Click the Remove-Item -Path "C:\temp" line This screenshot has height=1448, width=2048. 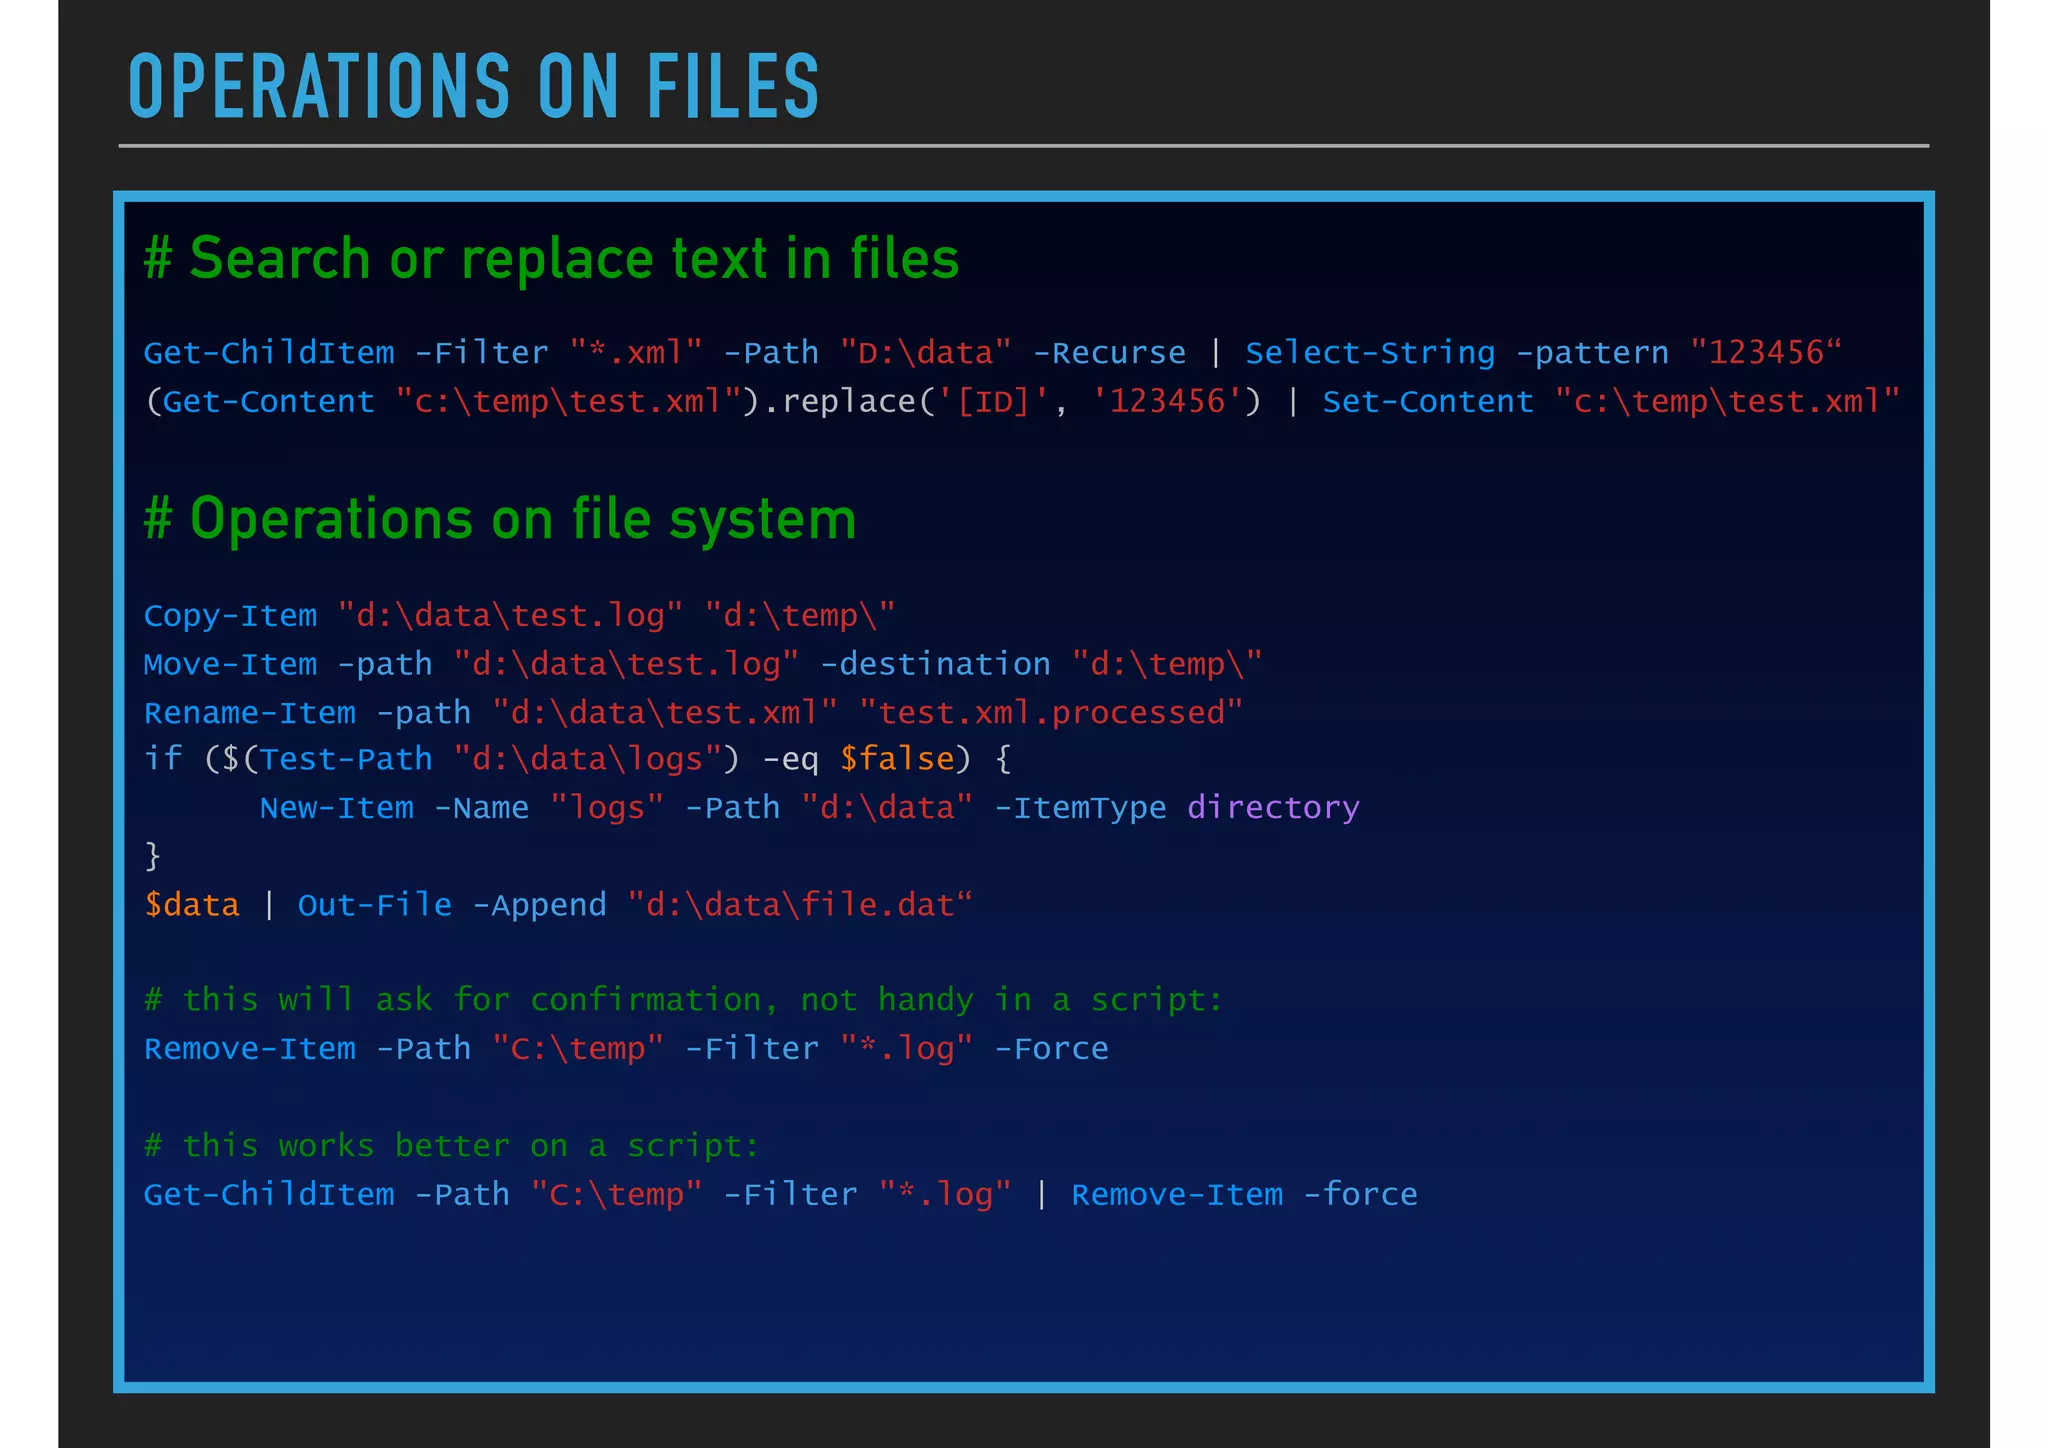click(626, 1049)
